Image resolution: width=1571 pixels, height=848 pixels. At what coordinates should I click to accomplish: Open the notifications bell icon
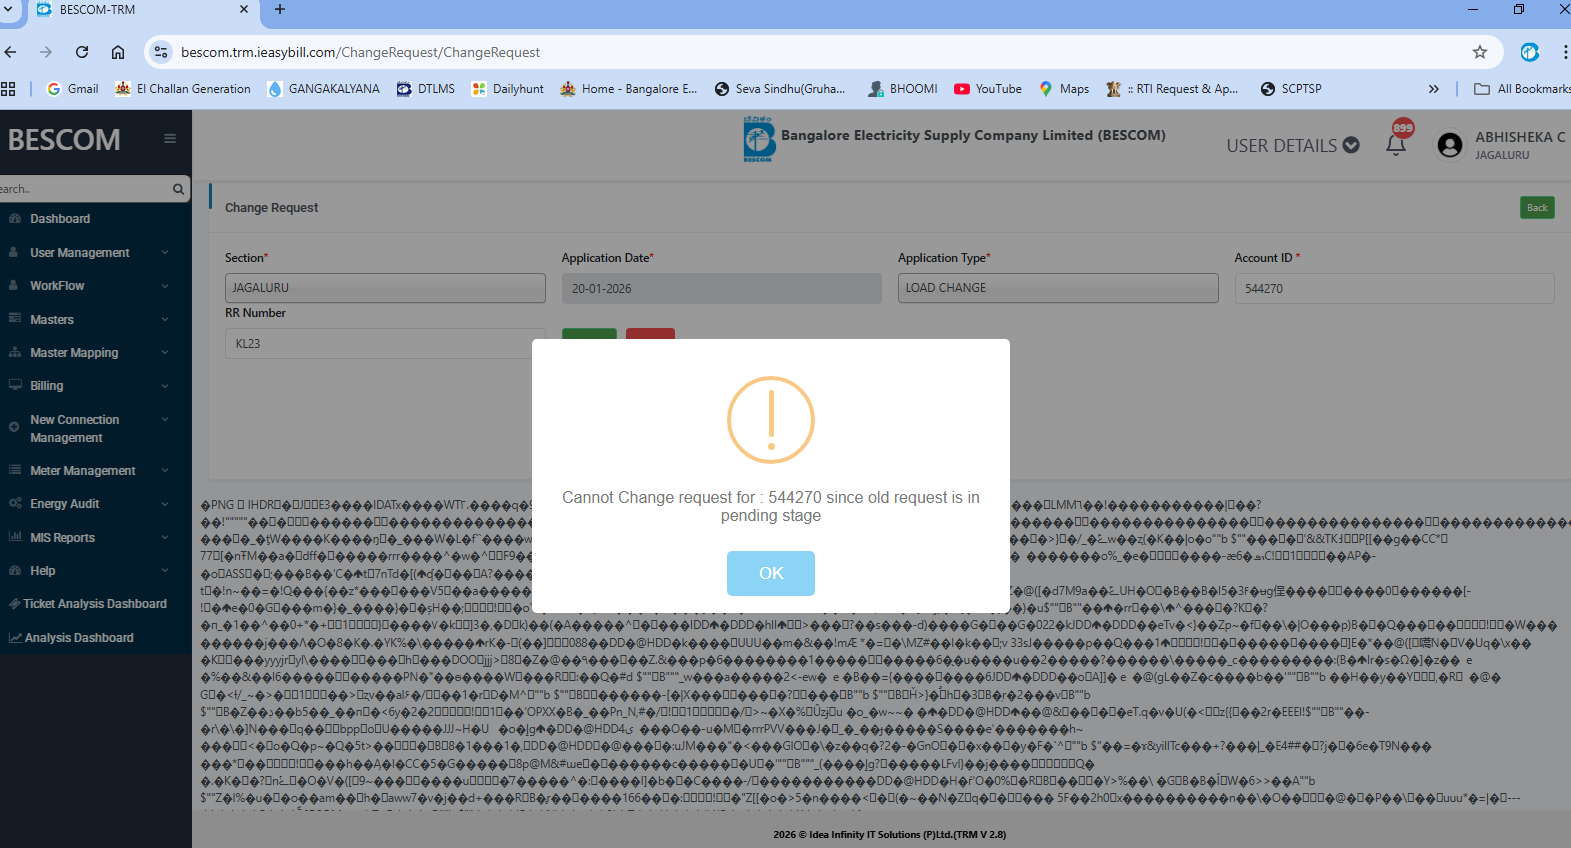[x=1396, y=145]
